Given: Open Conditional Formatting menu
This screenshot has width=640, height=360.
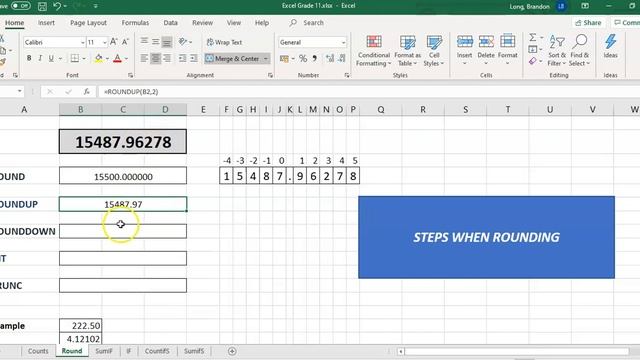Looking at the screenshot, I should 373,51.
